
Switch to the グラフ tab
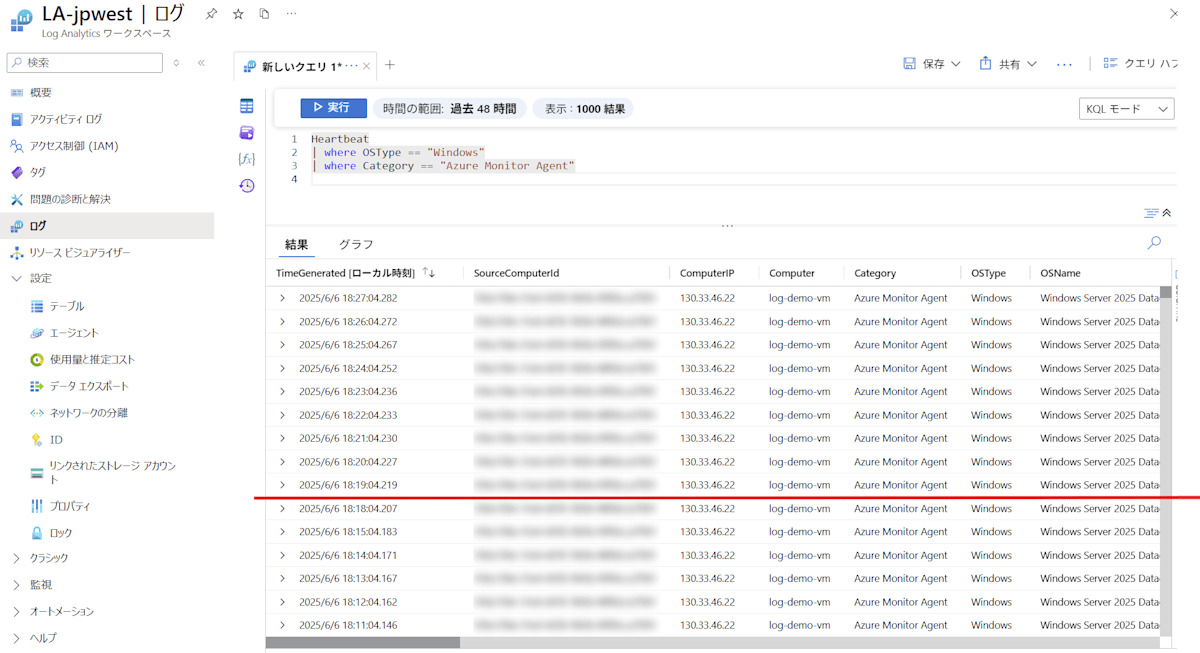(356, 244)
